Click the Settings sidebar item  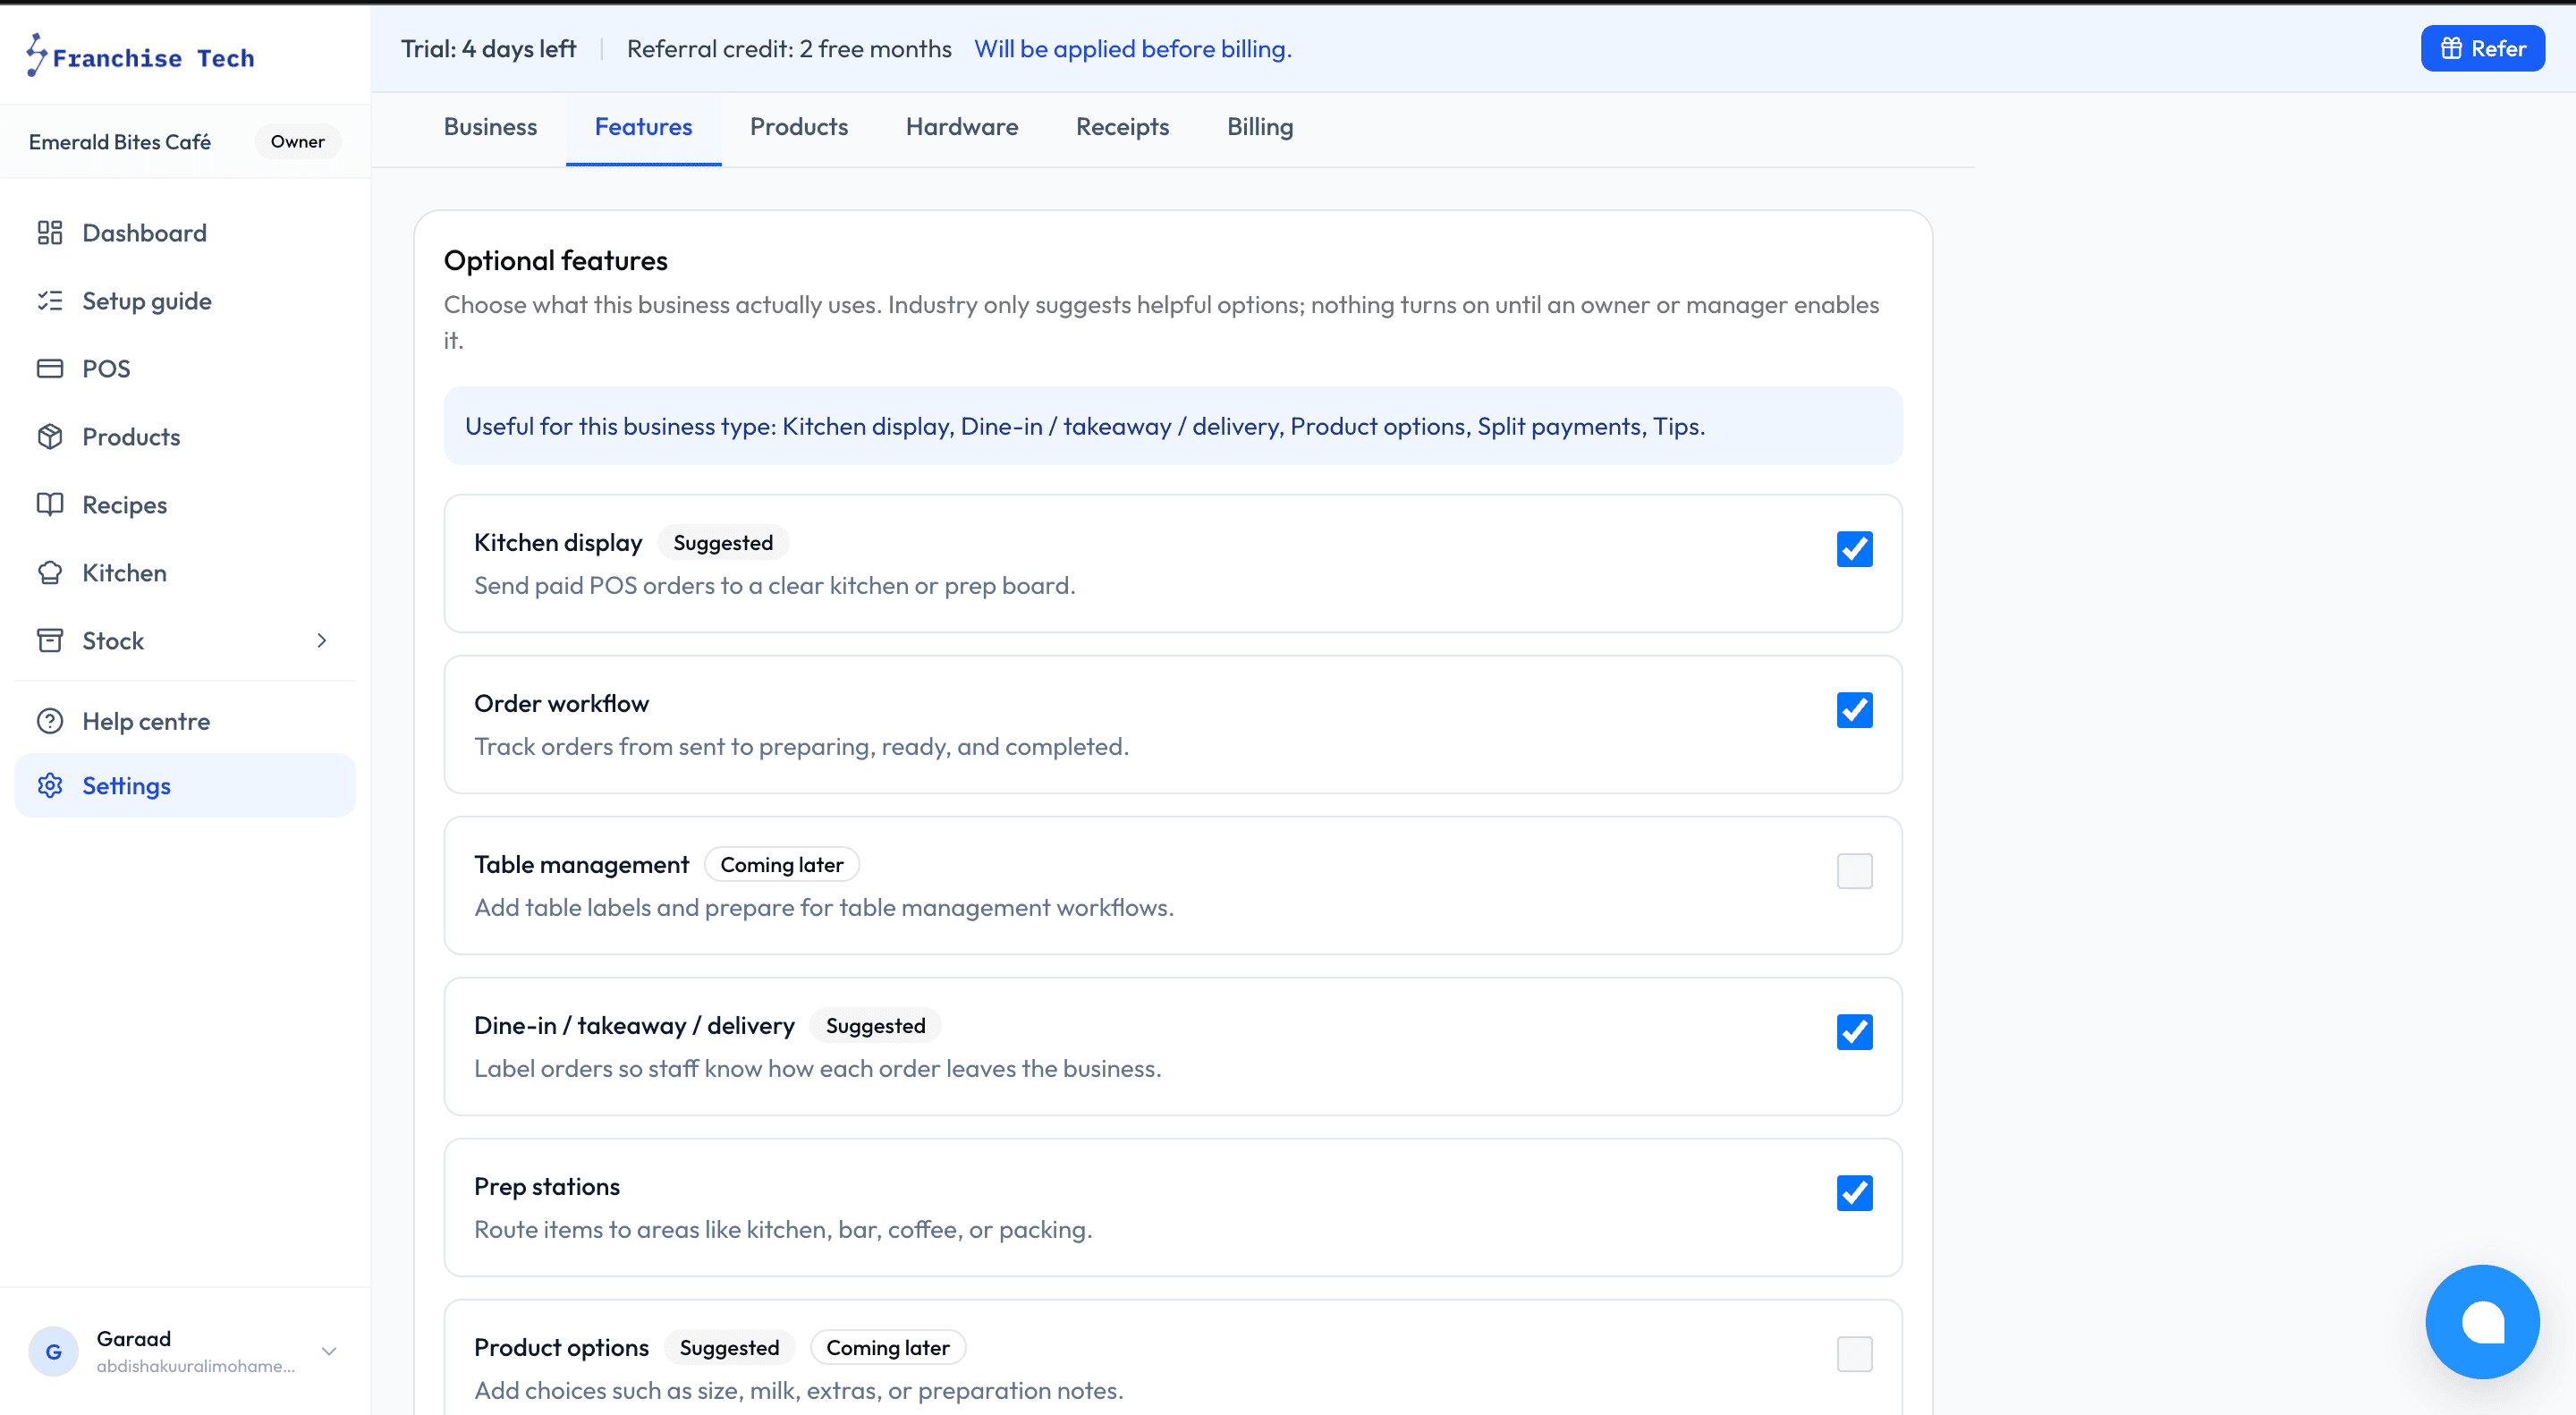click(x=185, y=786)
